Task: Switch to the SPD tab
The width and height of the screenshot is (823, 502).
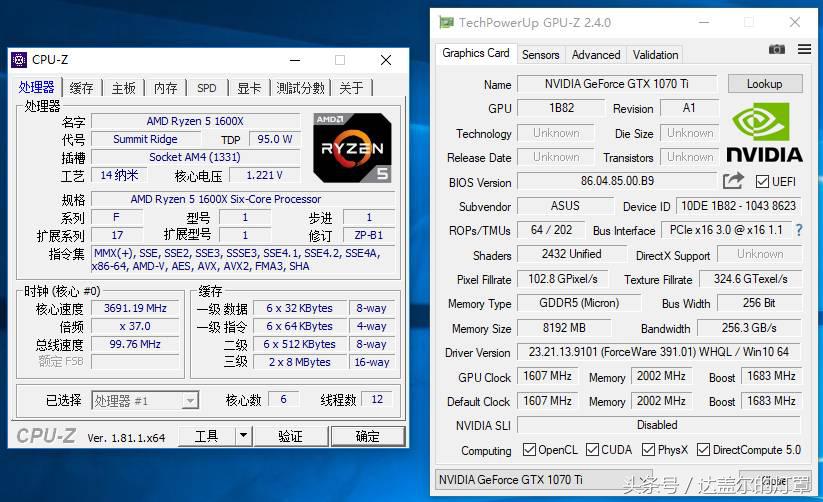Action: [207, 88]
